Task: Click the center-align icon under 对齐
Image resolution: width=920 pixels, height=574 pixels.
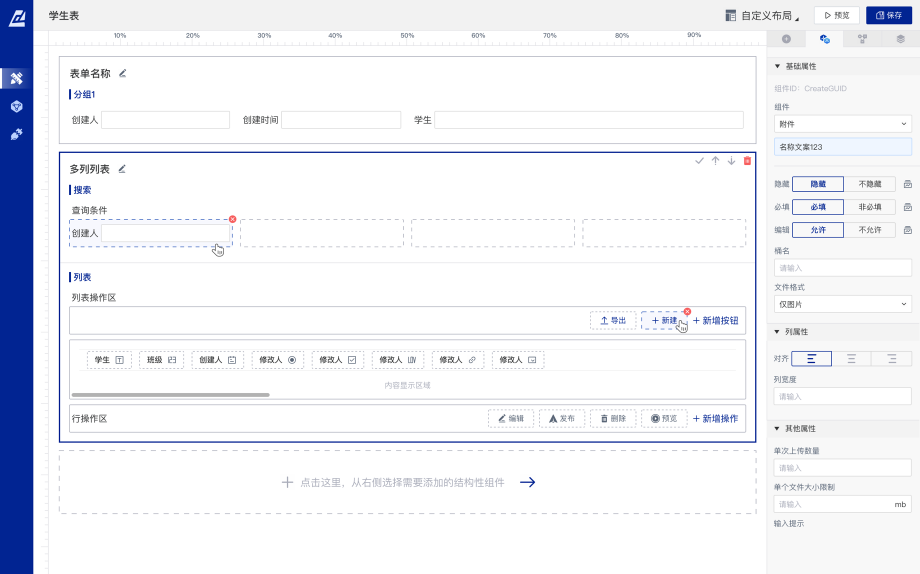Action: [x=851, y=358]
